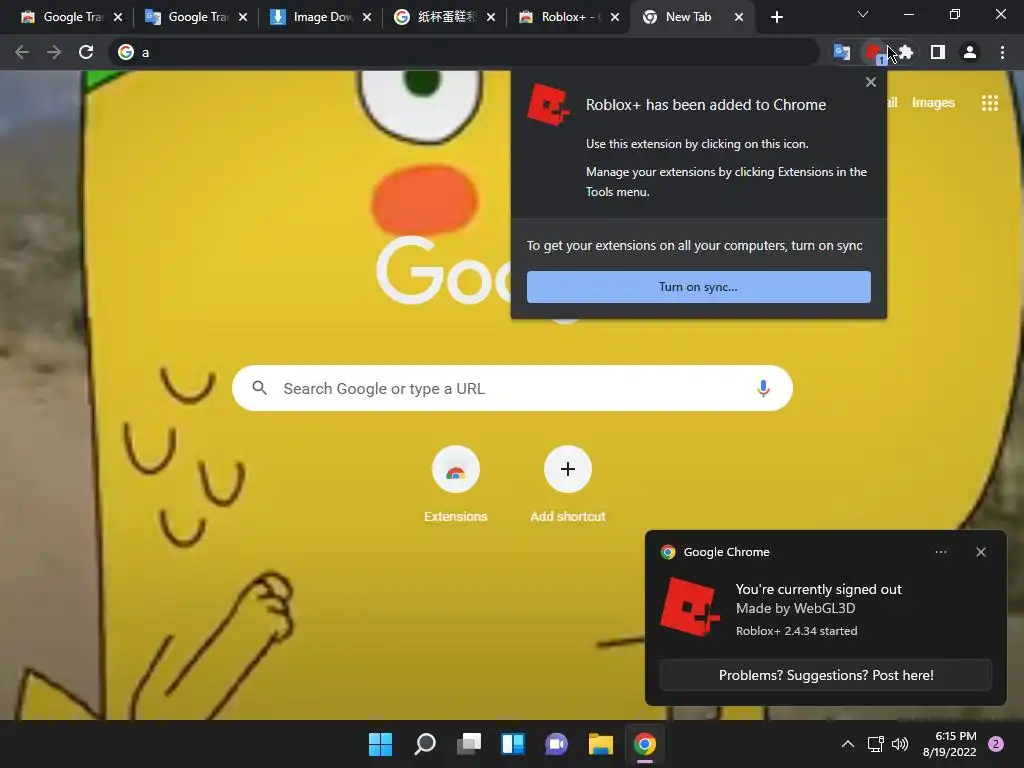This screenshot has width=1024, height=768.
Task: Open the Windows Start menu
Action: point(380,744)
